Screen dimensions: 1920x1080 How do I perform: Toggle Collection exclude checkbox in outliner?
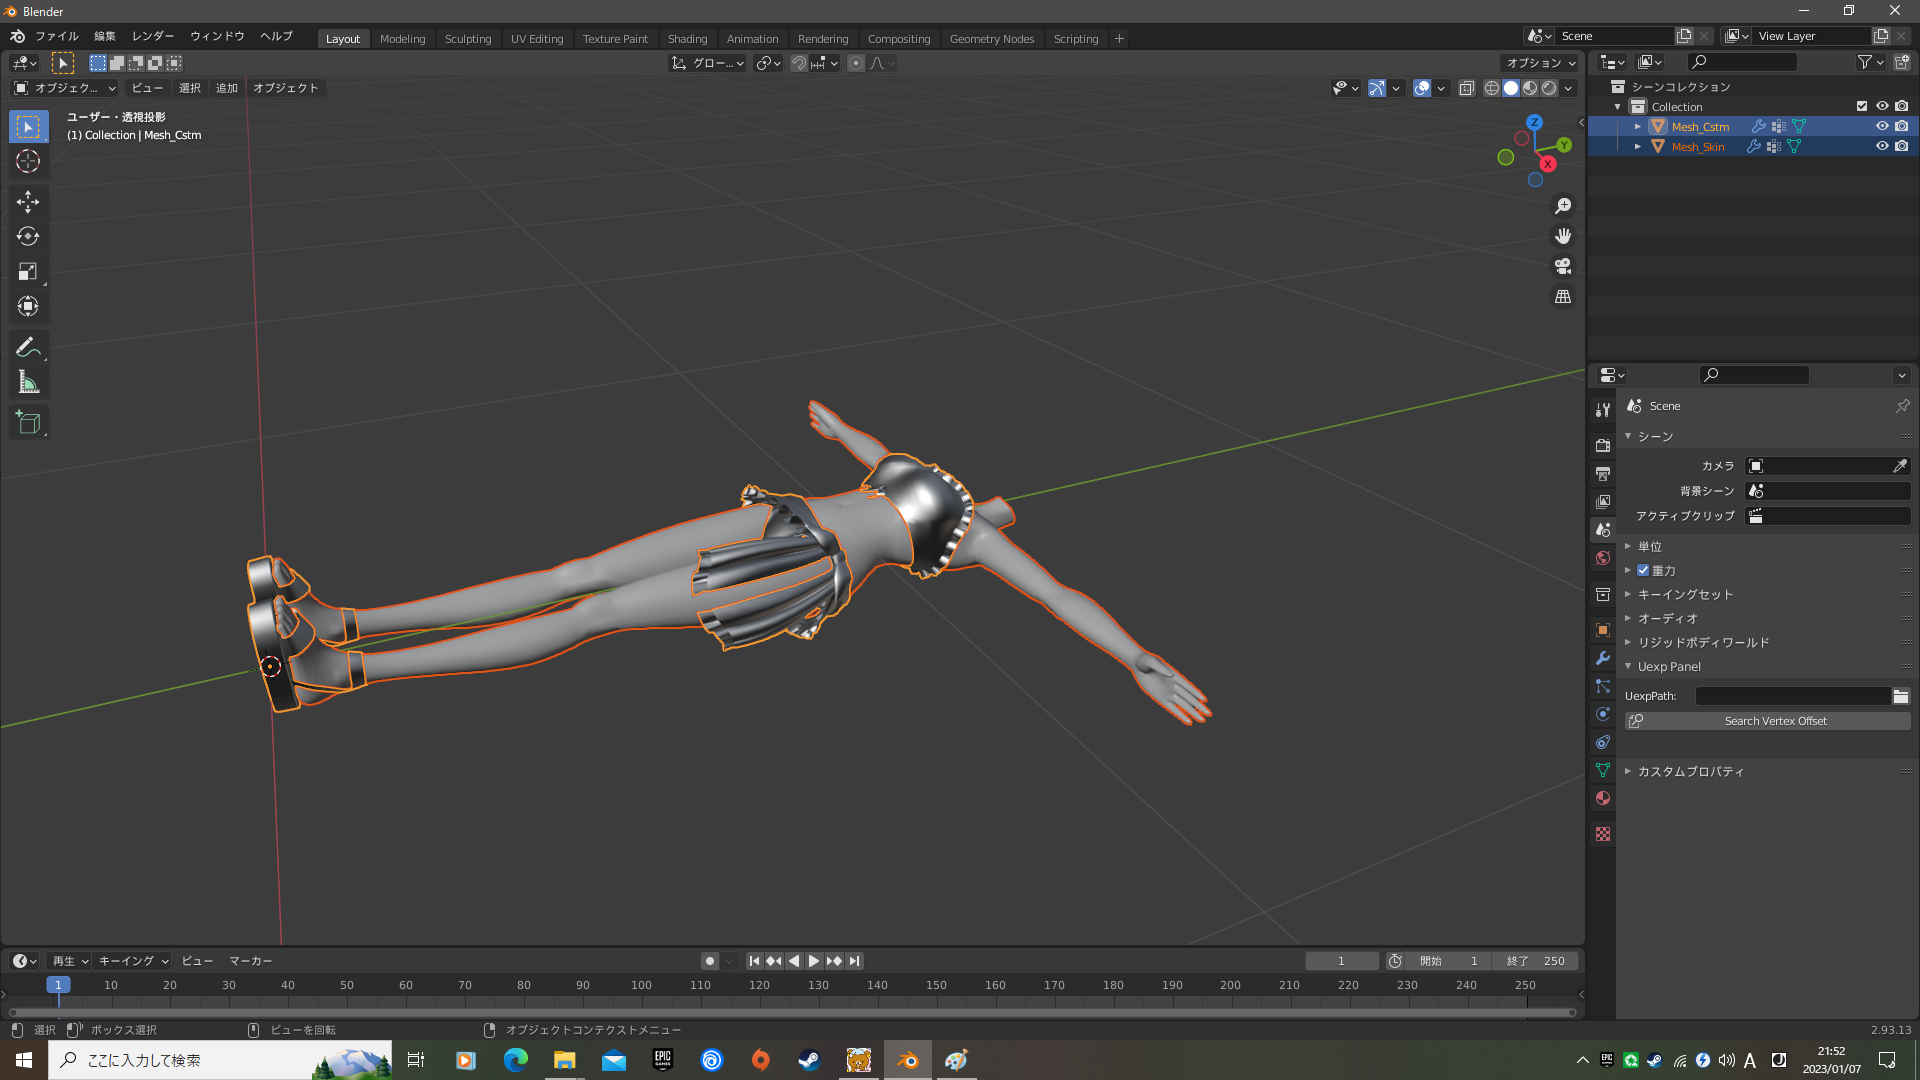[1862, 106]
